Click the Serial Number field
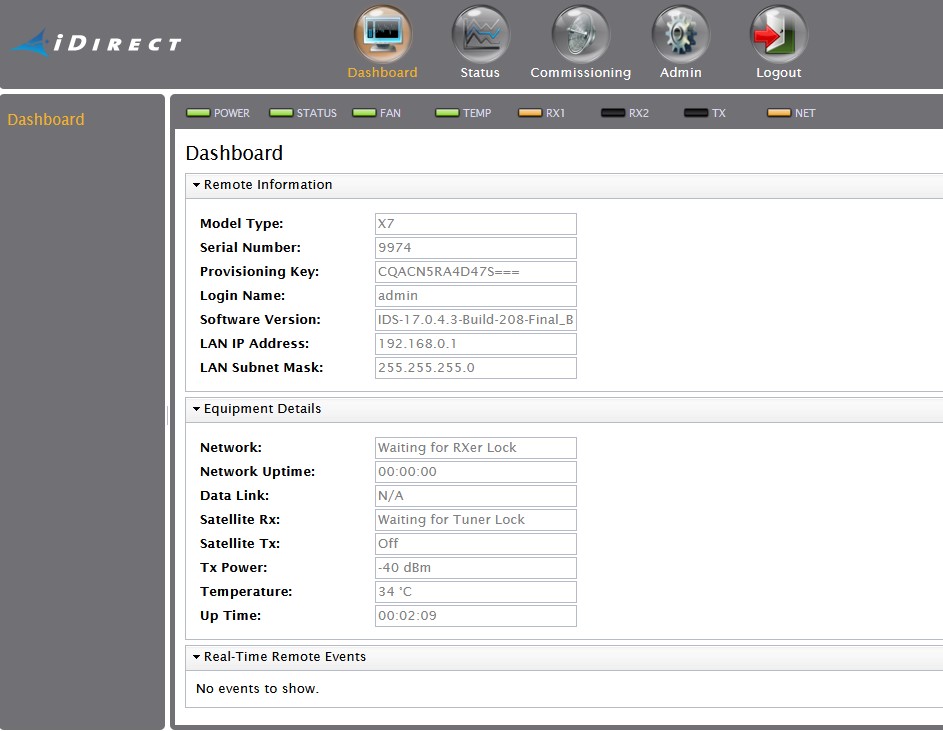943x731 pixels. point(475,248)
